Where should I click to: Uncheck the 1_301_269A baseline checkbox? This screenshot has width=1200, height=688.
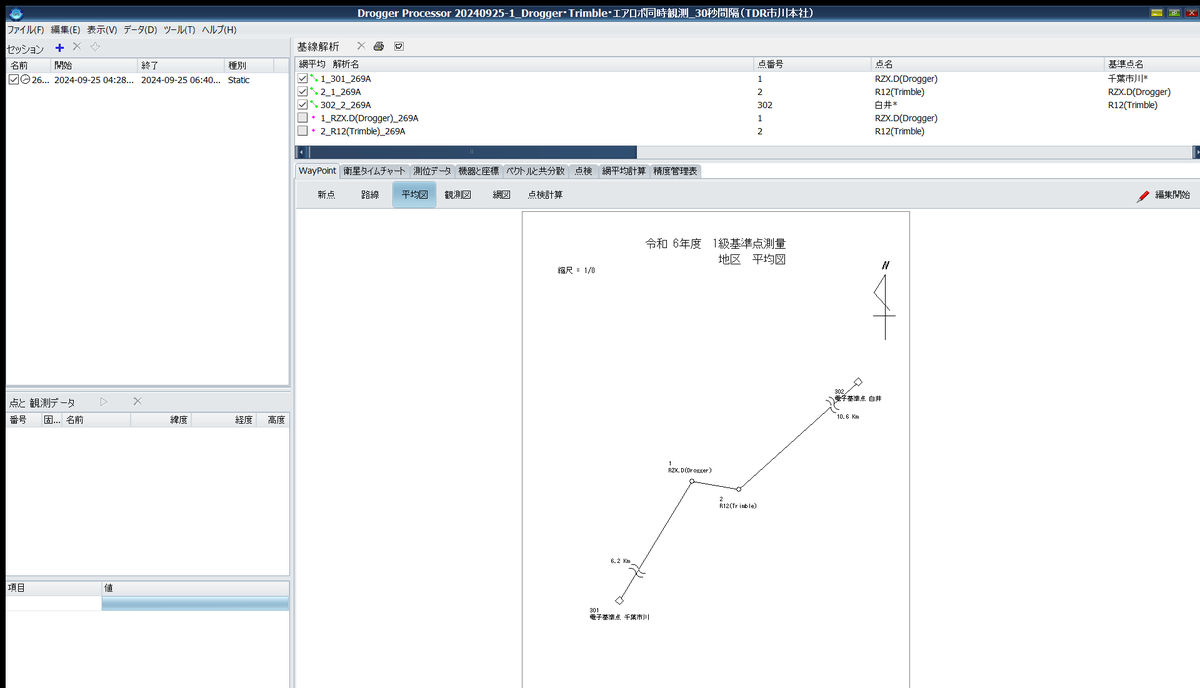point(303,78)
